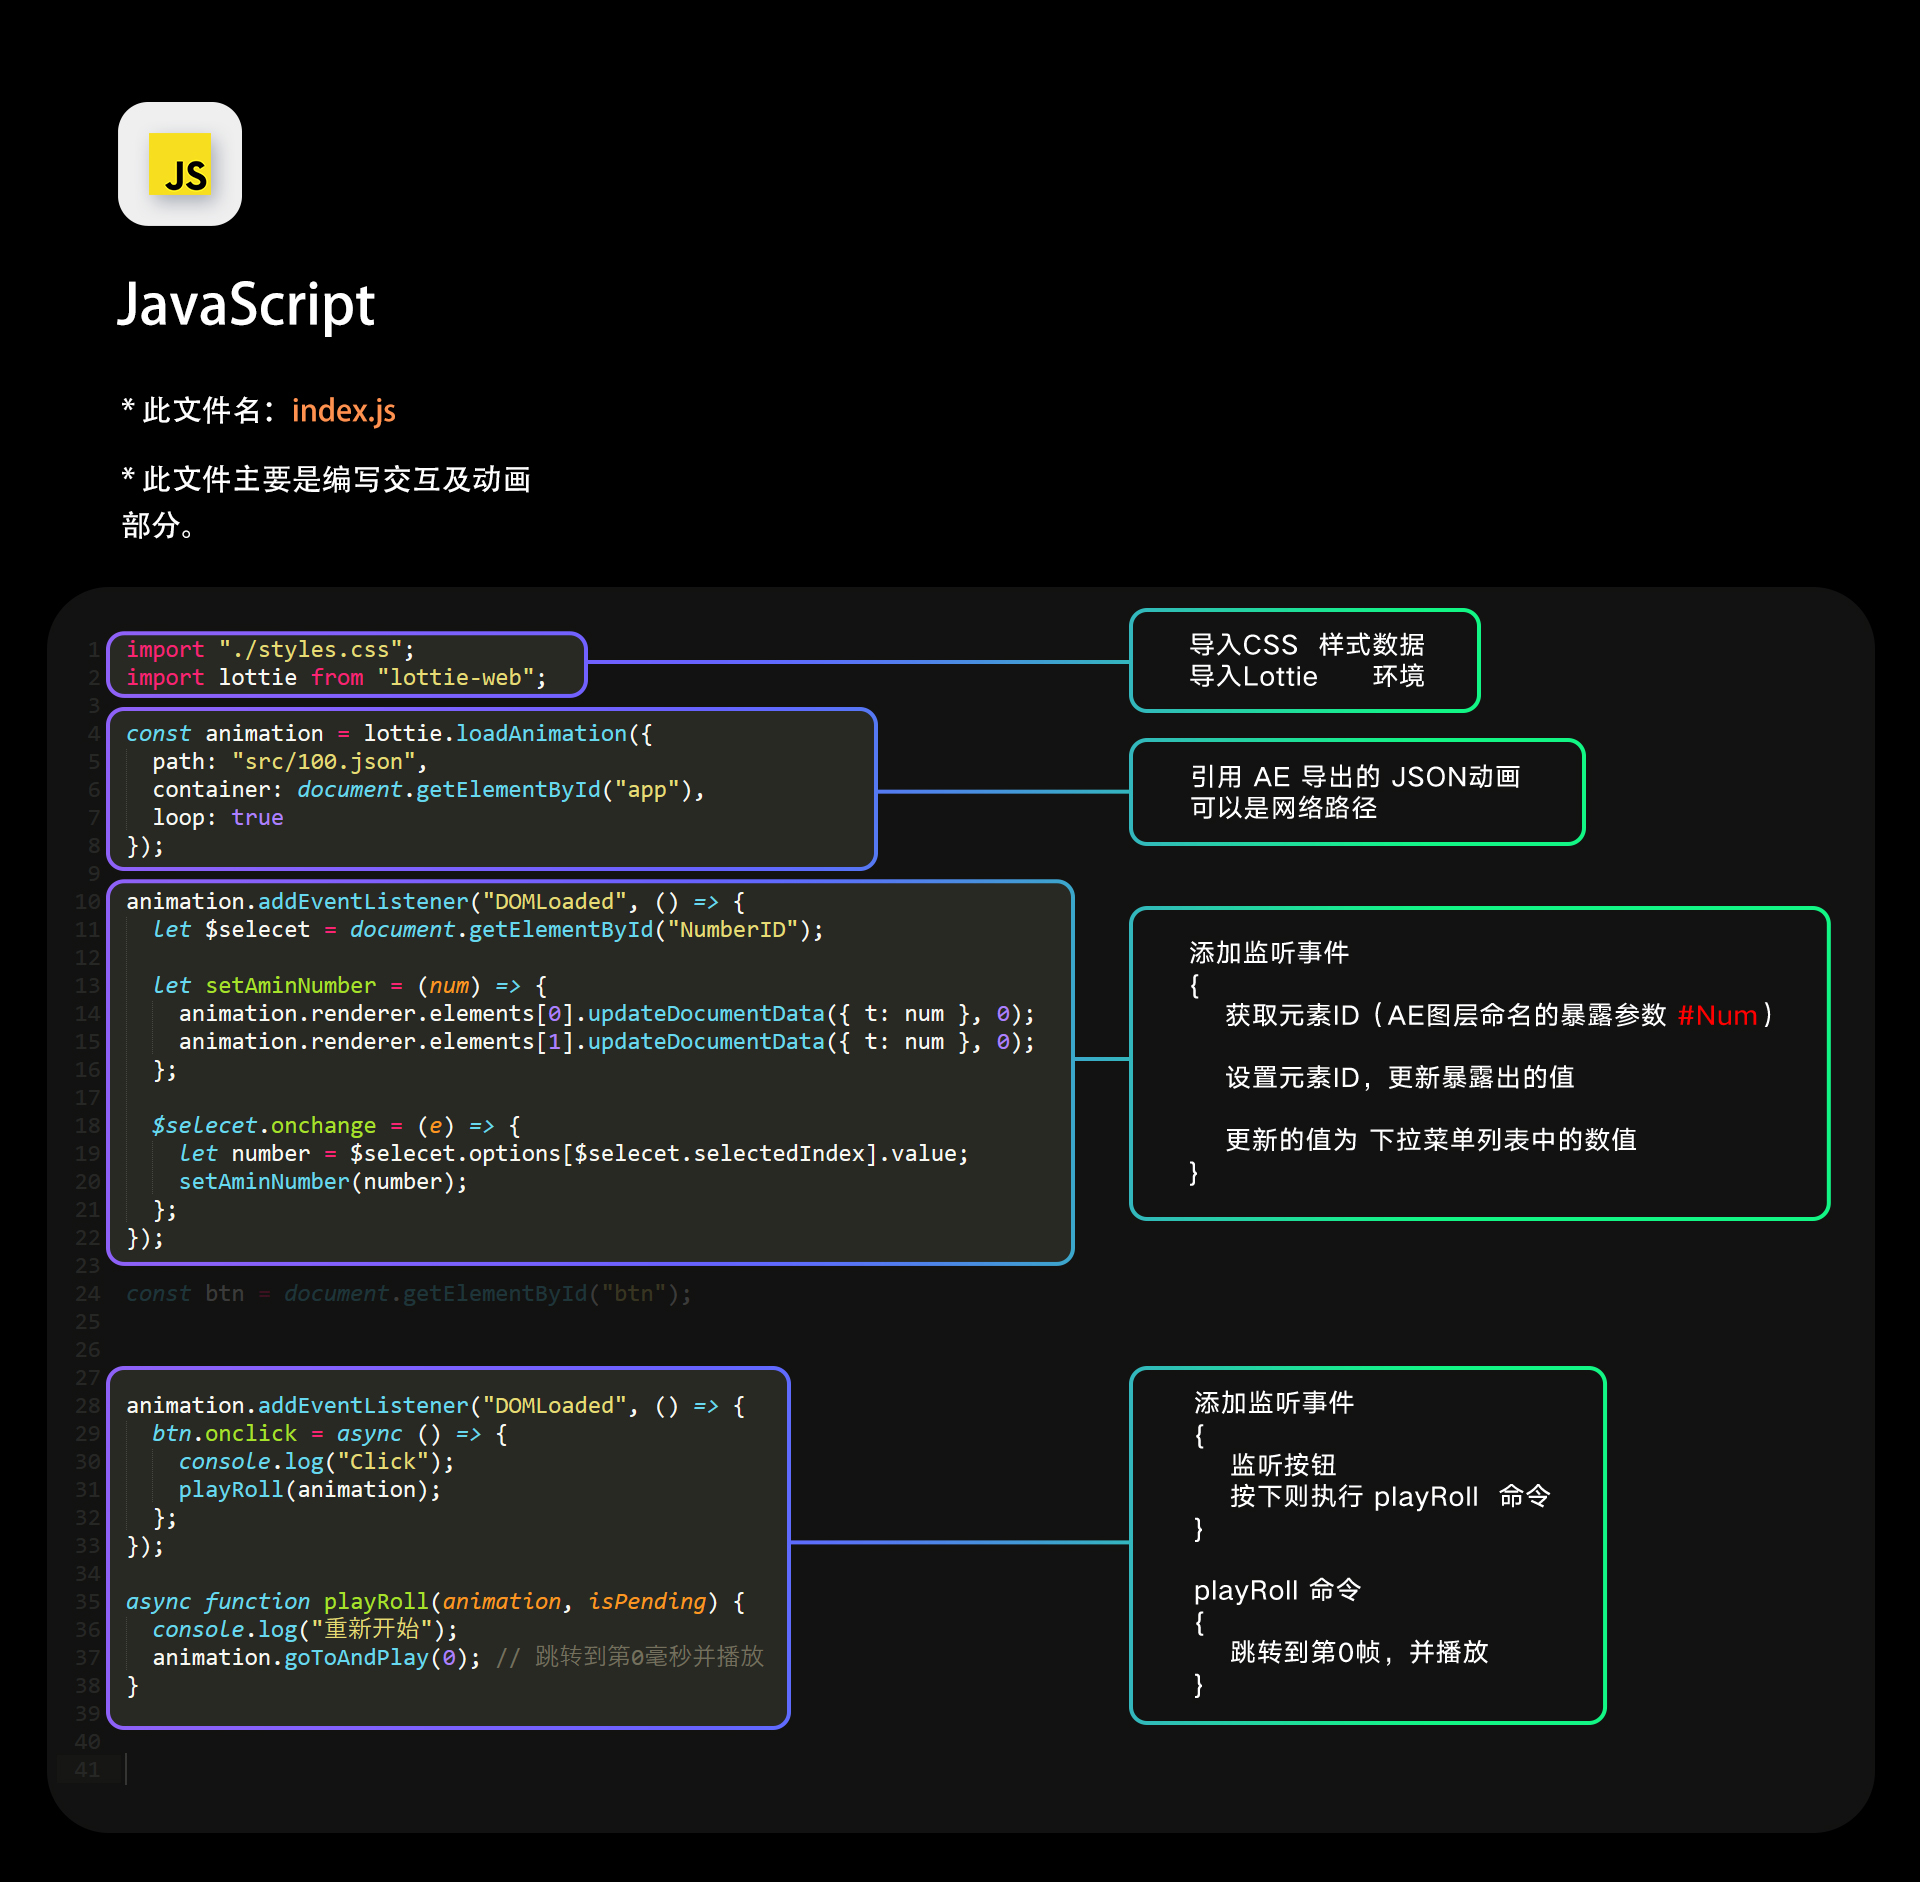Click the orange index.js filename

pyautogui.click(x=343, y=410)
